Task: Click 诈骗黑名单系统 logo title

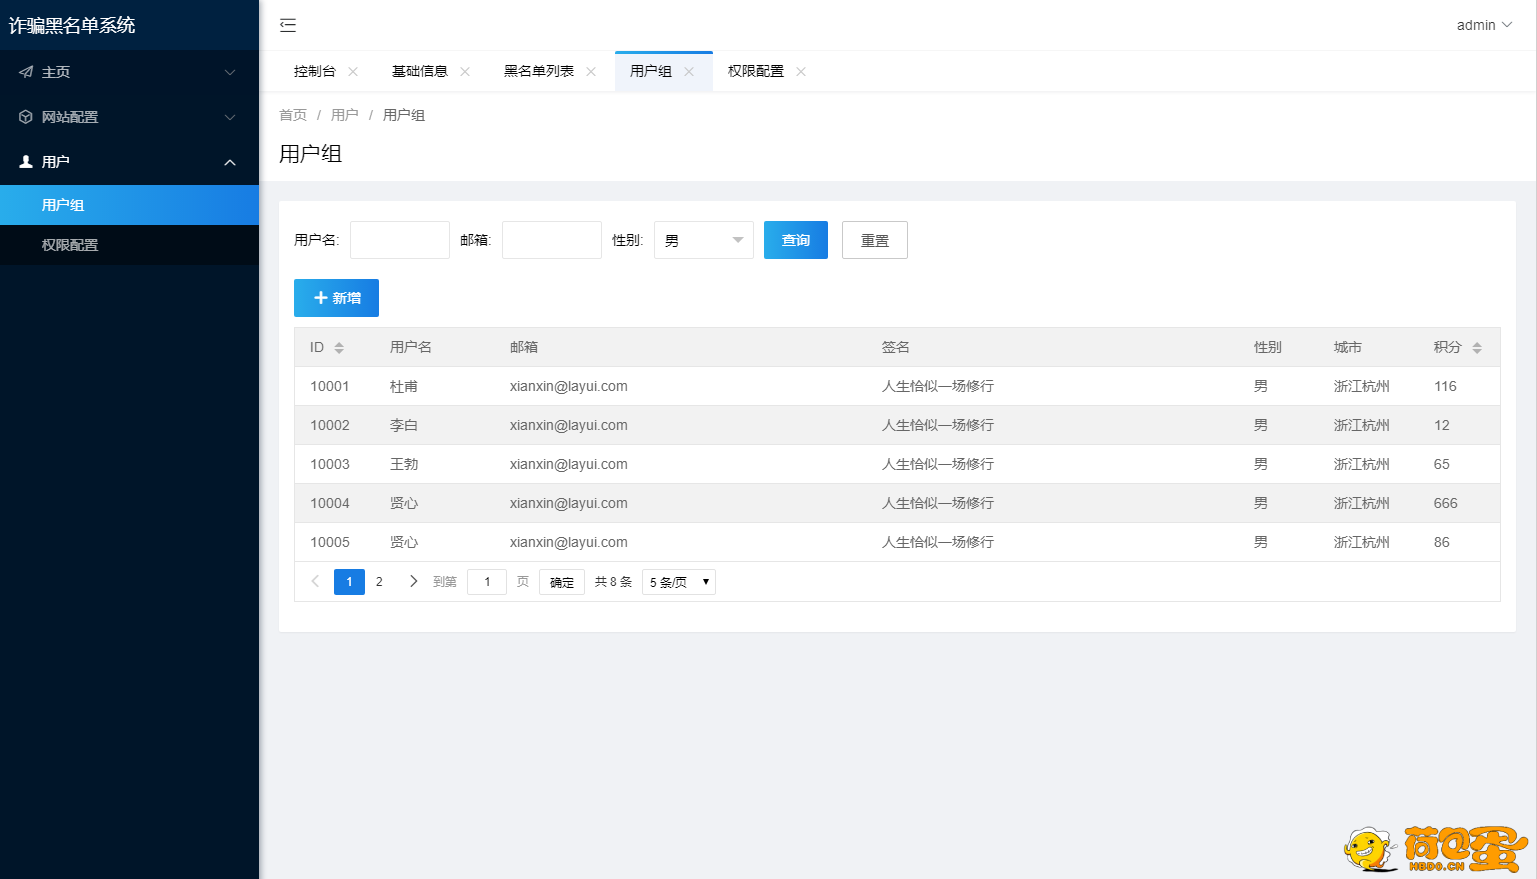Action: (72, 25)
